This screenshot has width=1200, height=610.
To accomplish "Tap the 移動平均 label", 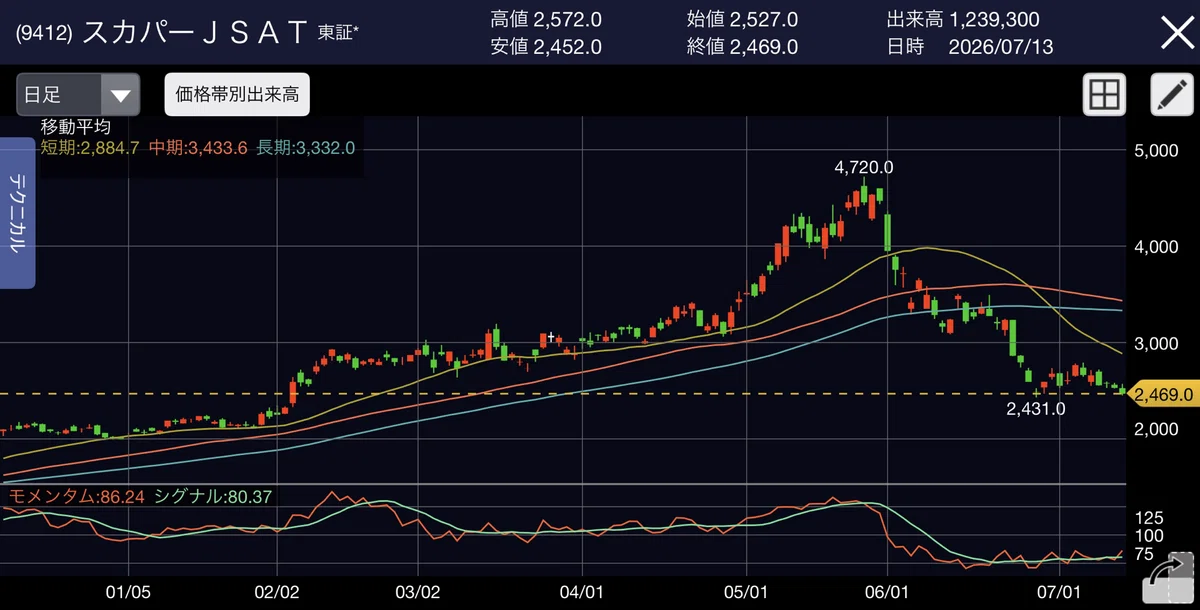I will point(75,127).
